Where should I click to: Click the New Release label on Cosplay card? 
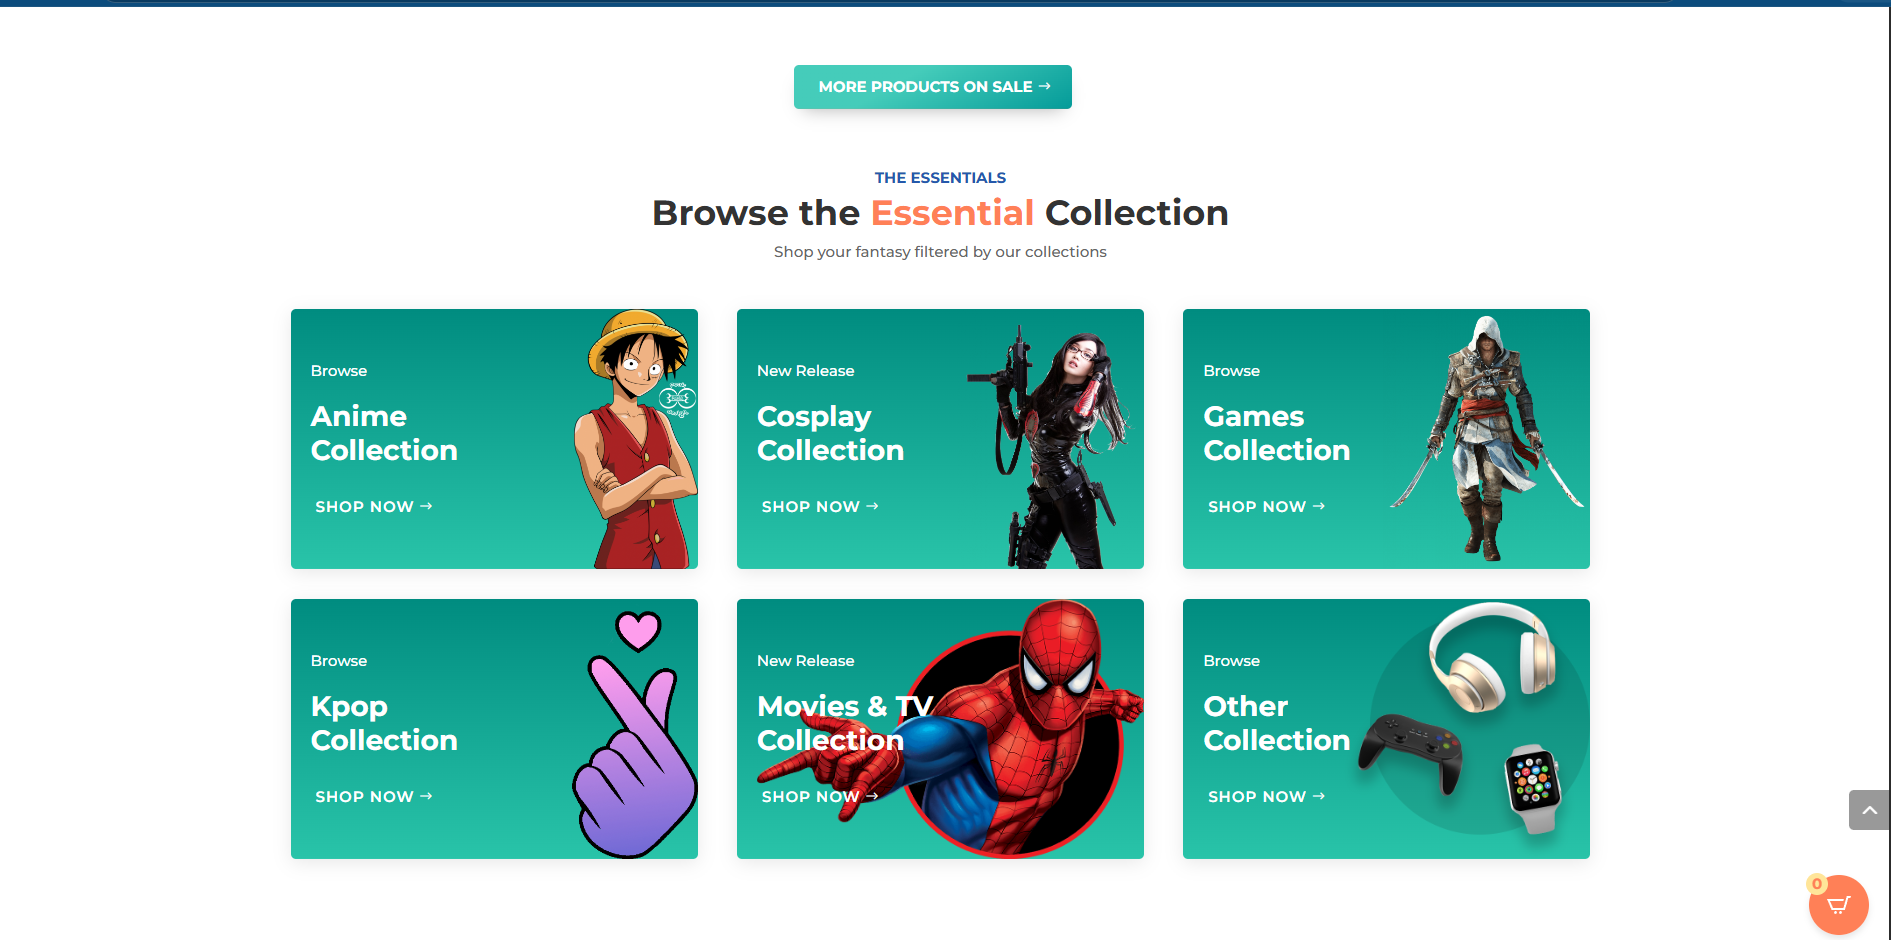tap(806, 371)
